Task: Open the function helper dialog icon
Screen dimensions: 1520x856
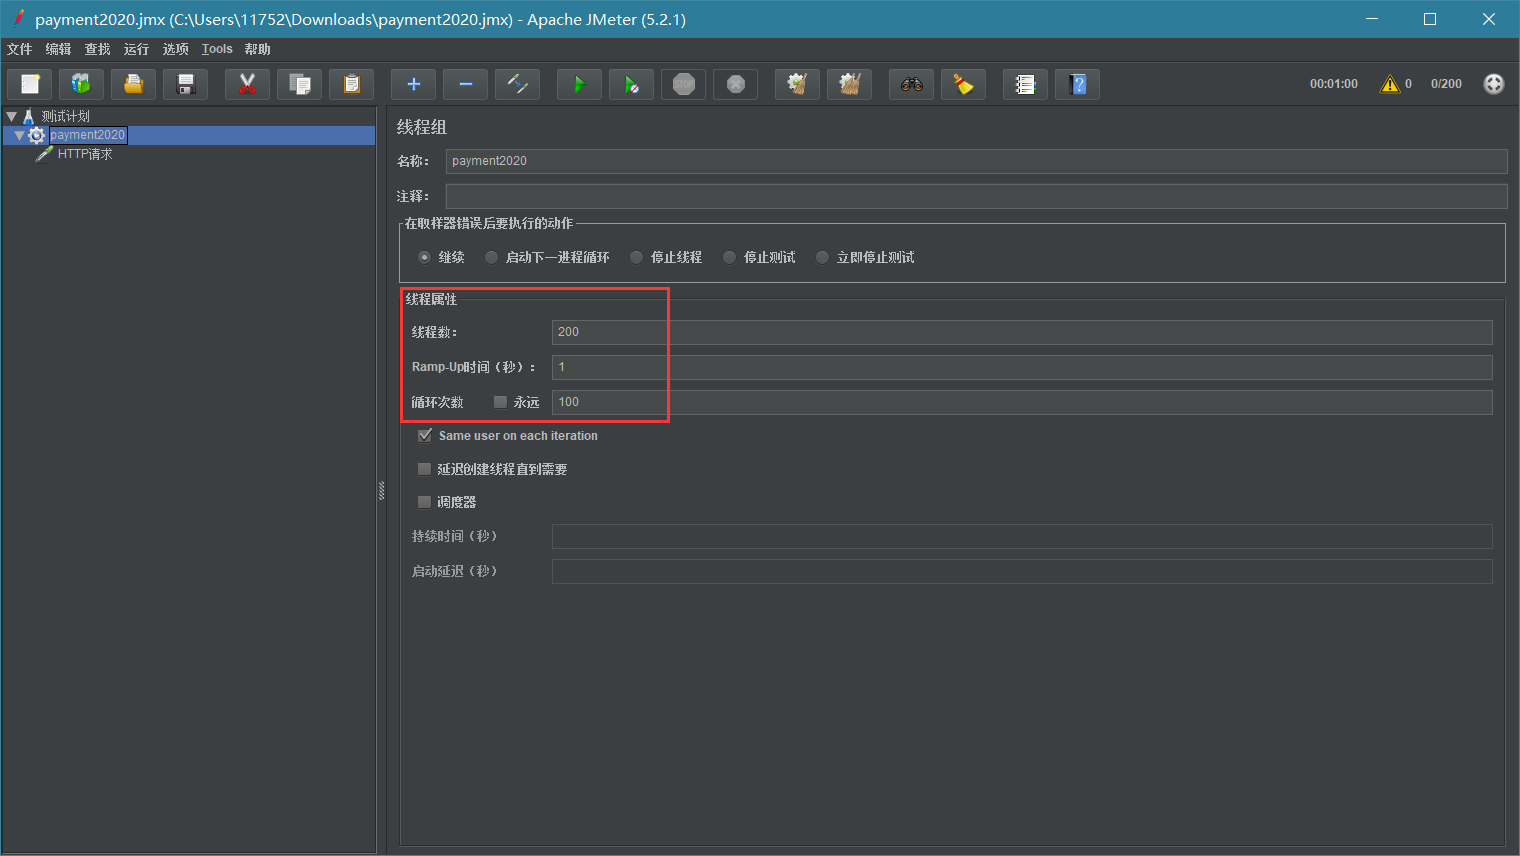Action: (1026, 84)
